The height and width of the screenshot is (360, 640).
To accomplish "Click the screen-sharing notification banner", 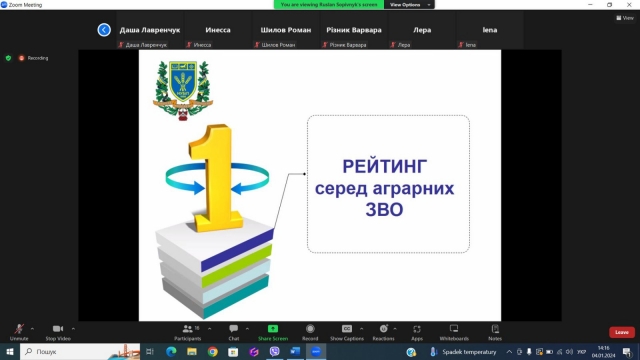I will point(329,4).
